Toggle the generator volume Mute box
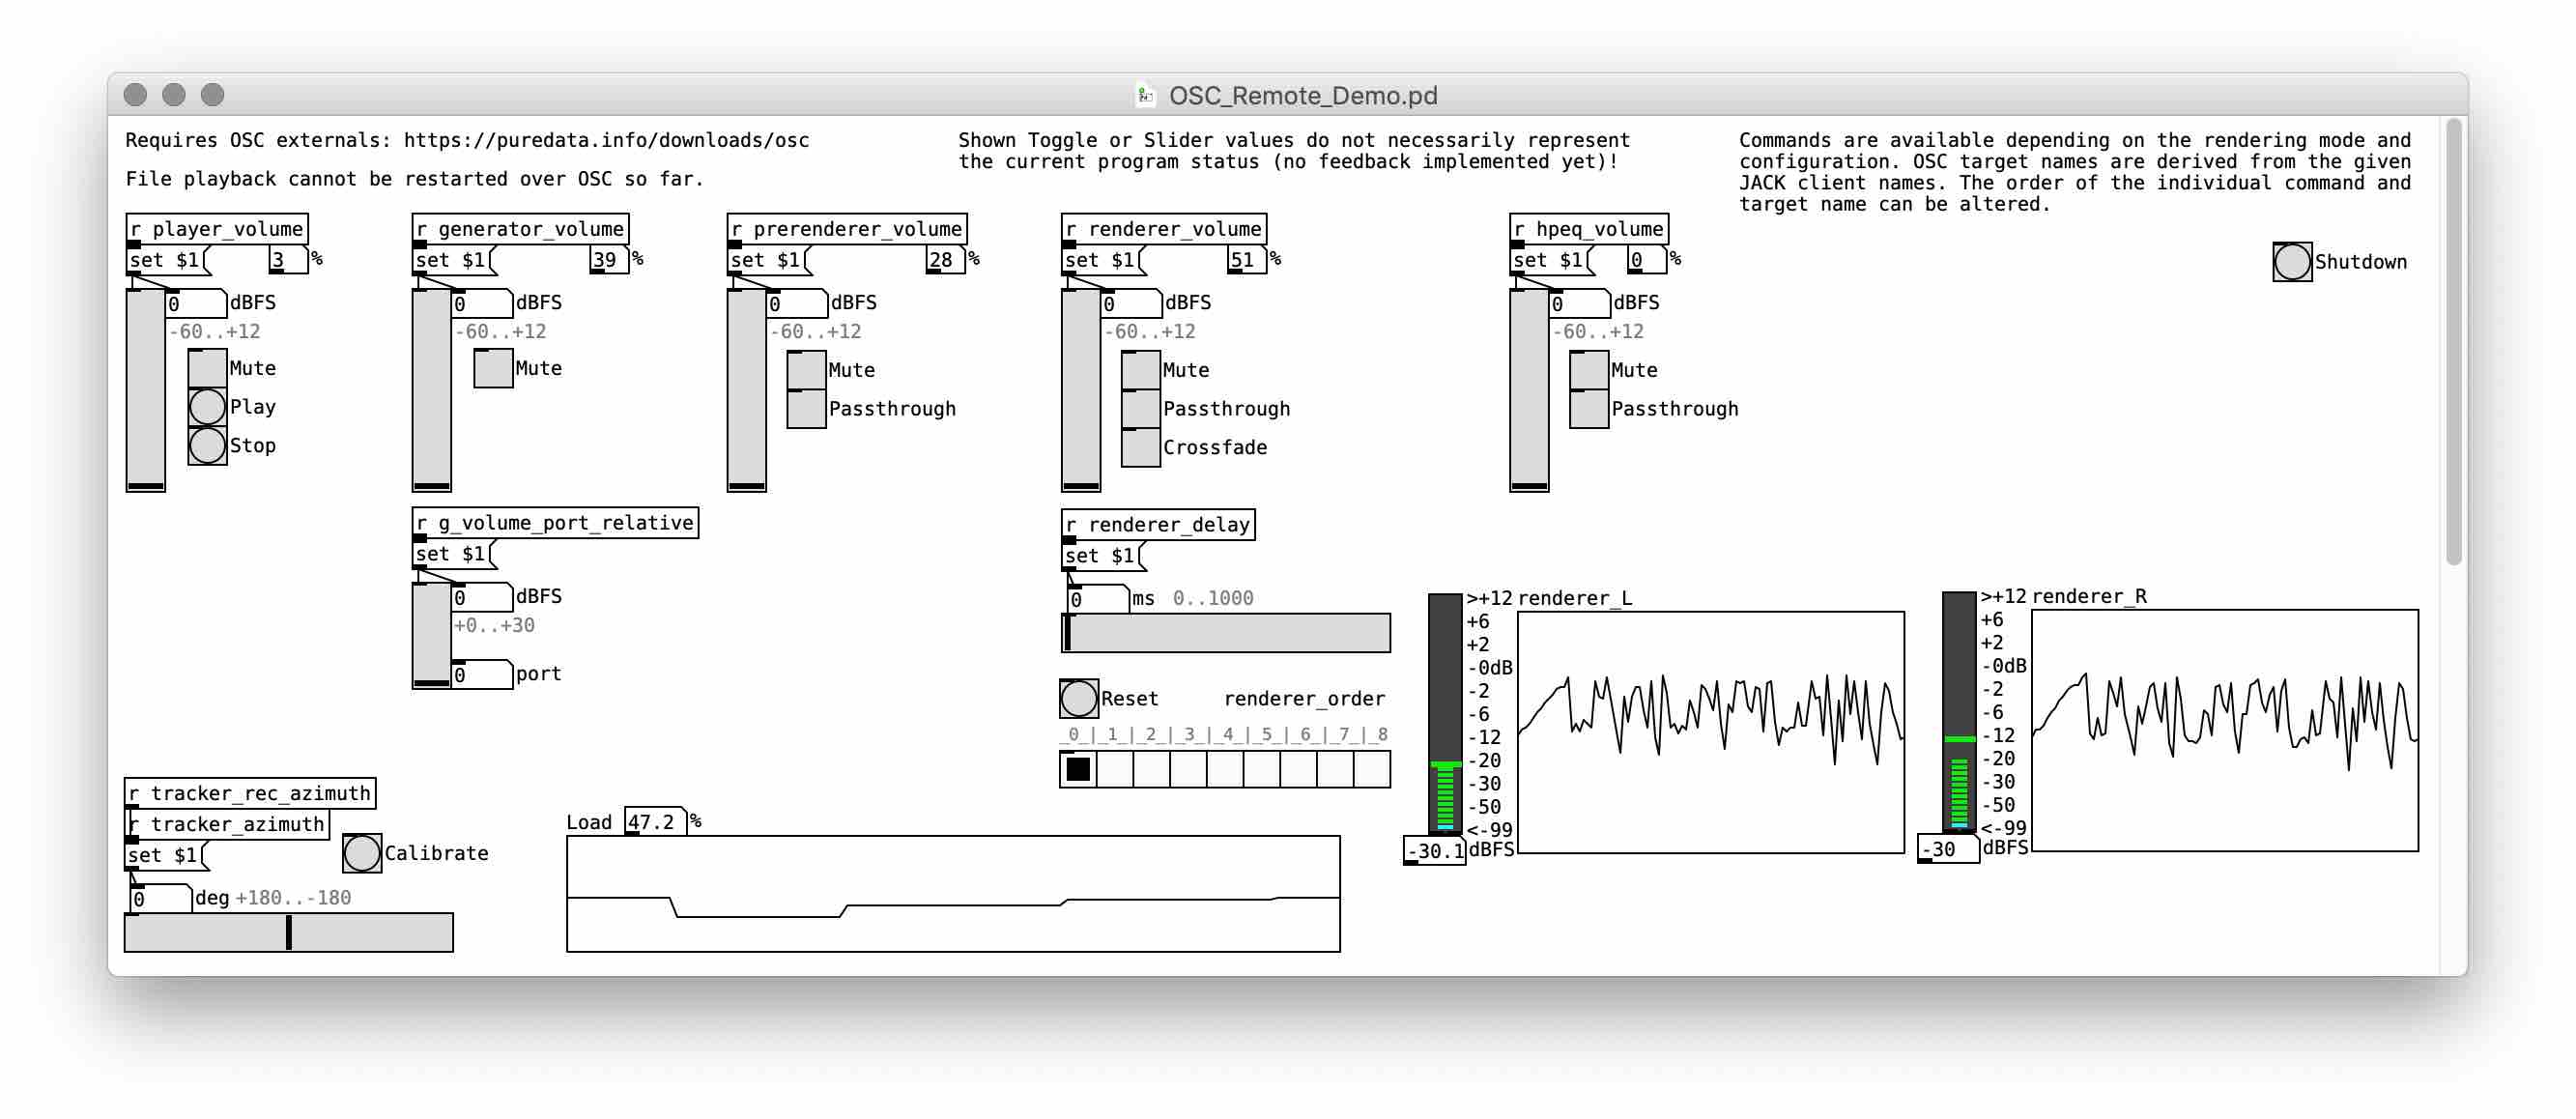 tap(493, 368)
